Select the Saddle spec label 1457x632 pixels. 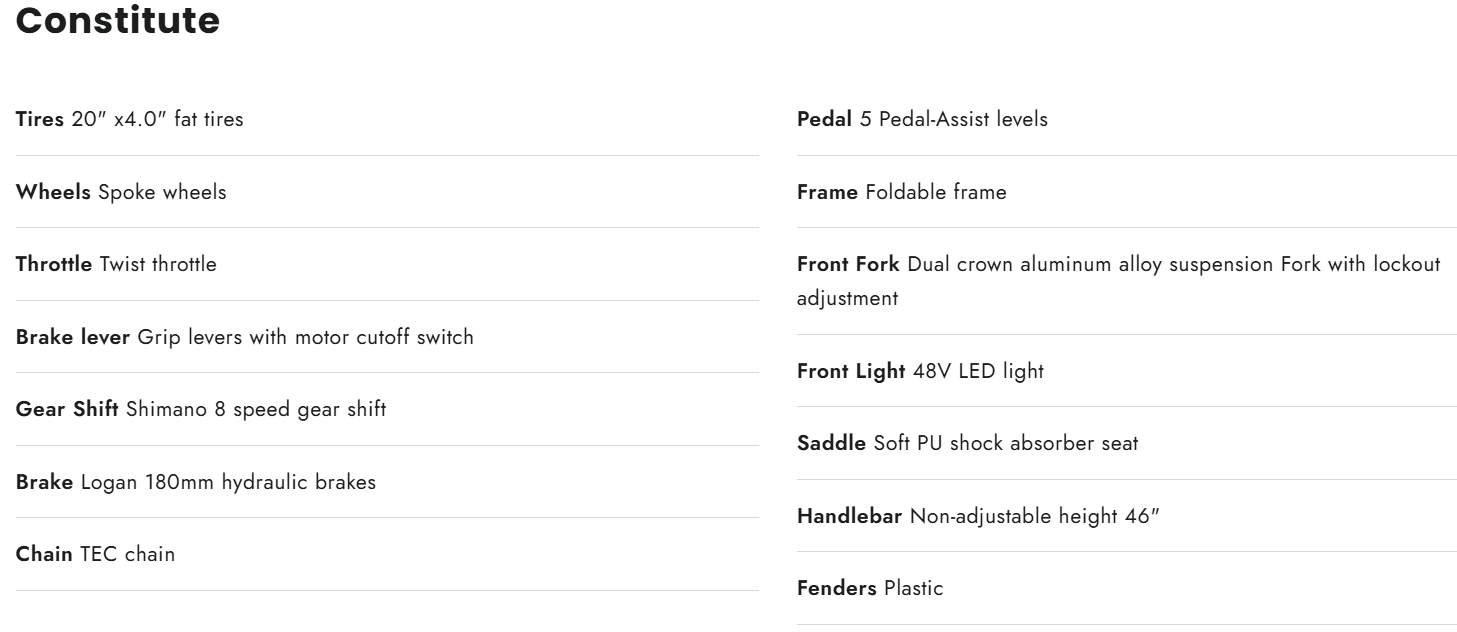831,443
